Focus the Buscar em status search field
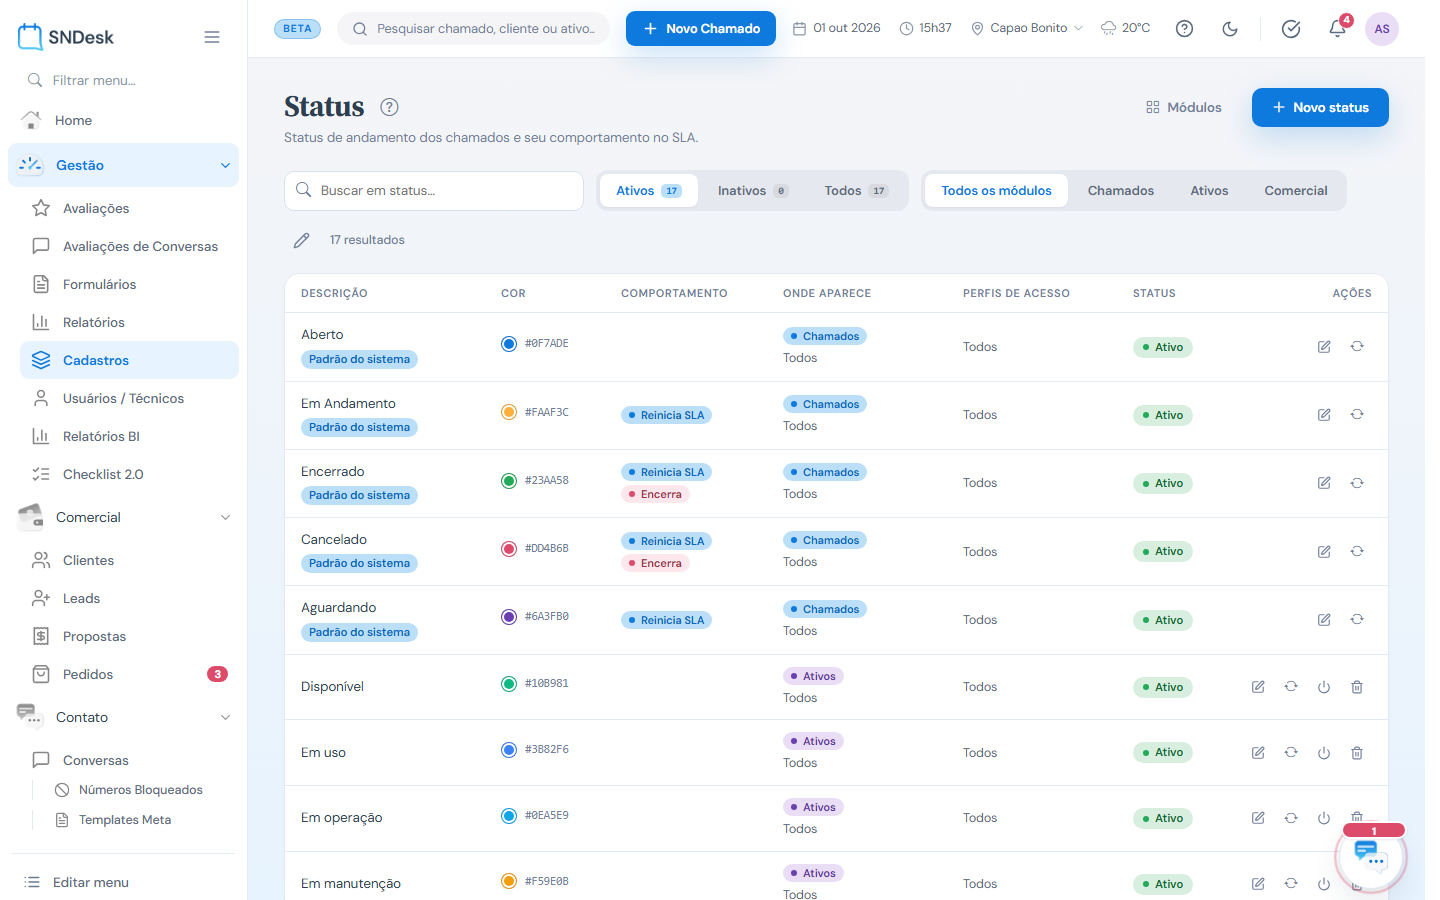 tap(434, 191)
